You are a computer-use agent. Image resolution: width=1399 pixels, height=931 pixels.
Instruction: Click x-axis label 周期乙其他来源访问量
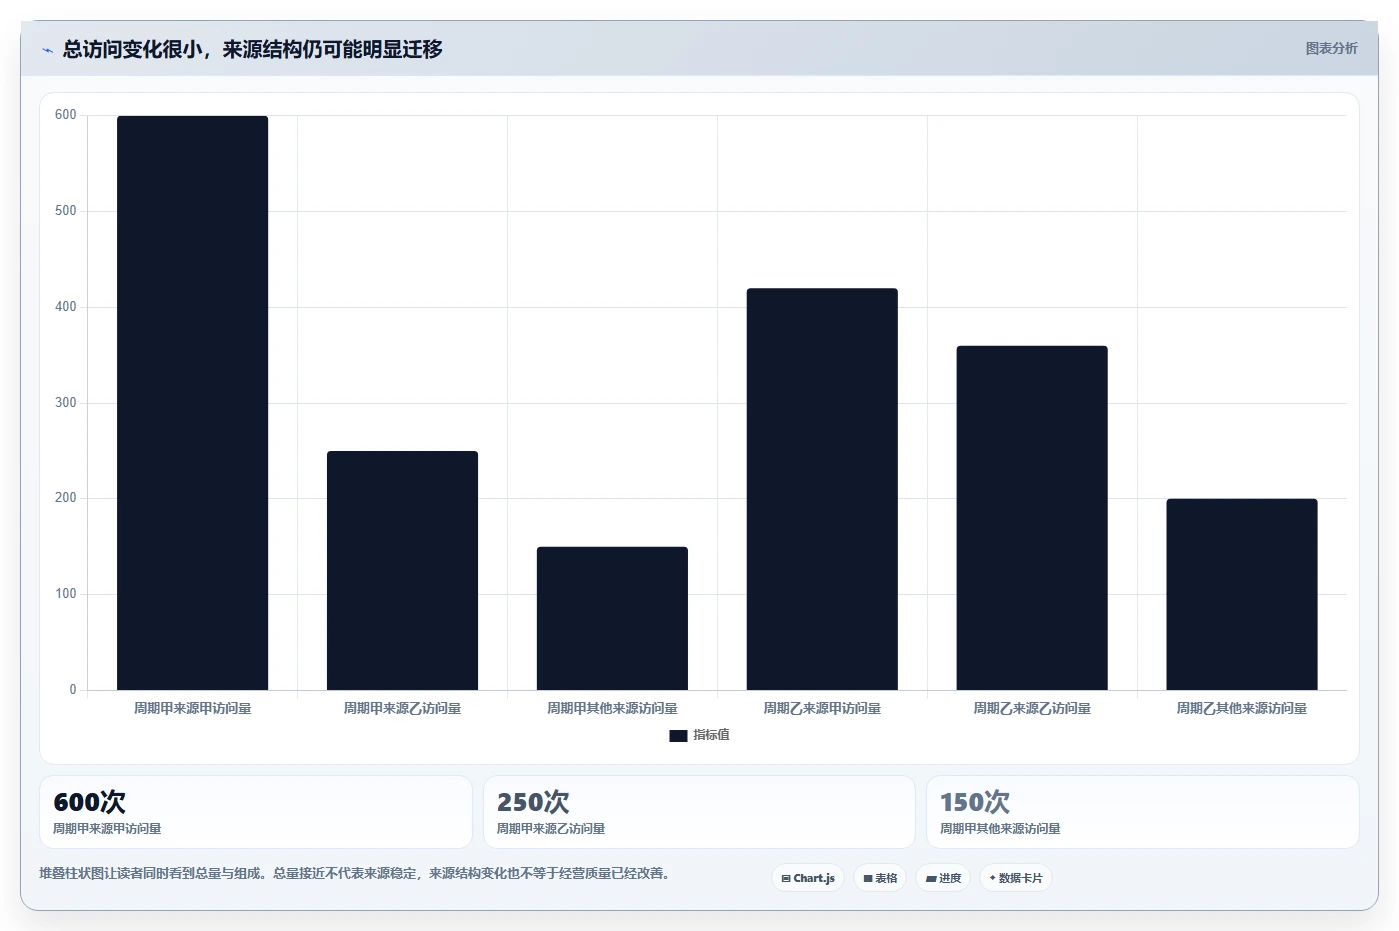pyautogui.click(x=1242, y=708)
